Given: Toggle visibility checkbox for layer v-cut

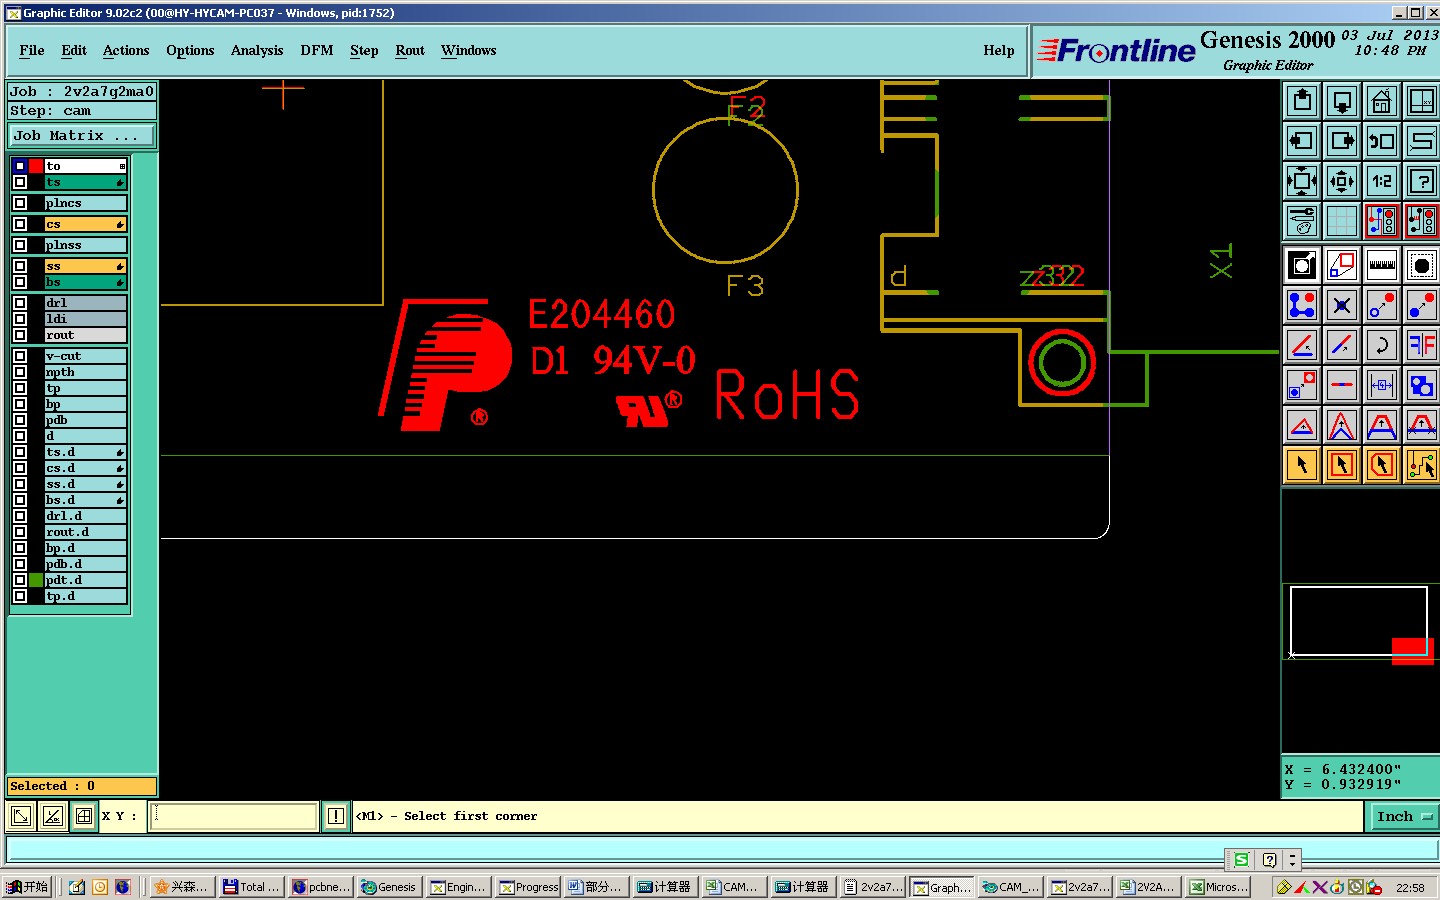Looking at the screenshot, I should [x=20, y=356].
